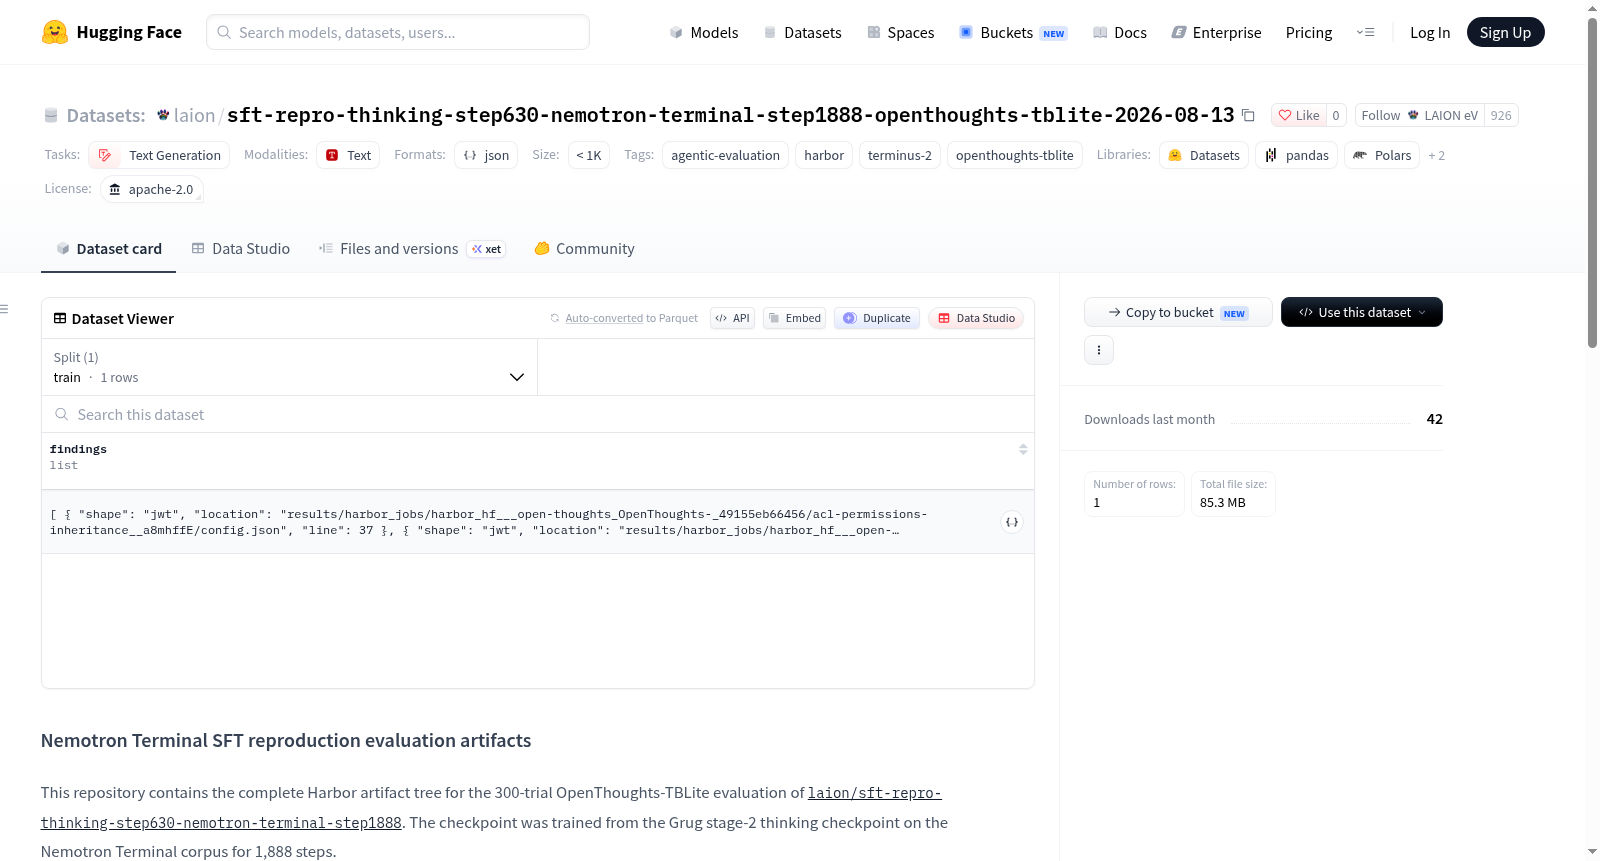Viewport: 1600px width, 861px height.
Task: Open the Pricing page link
Action: pyautogui.click(x=1309, y=32)
